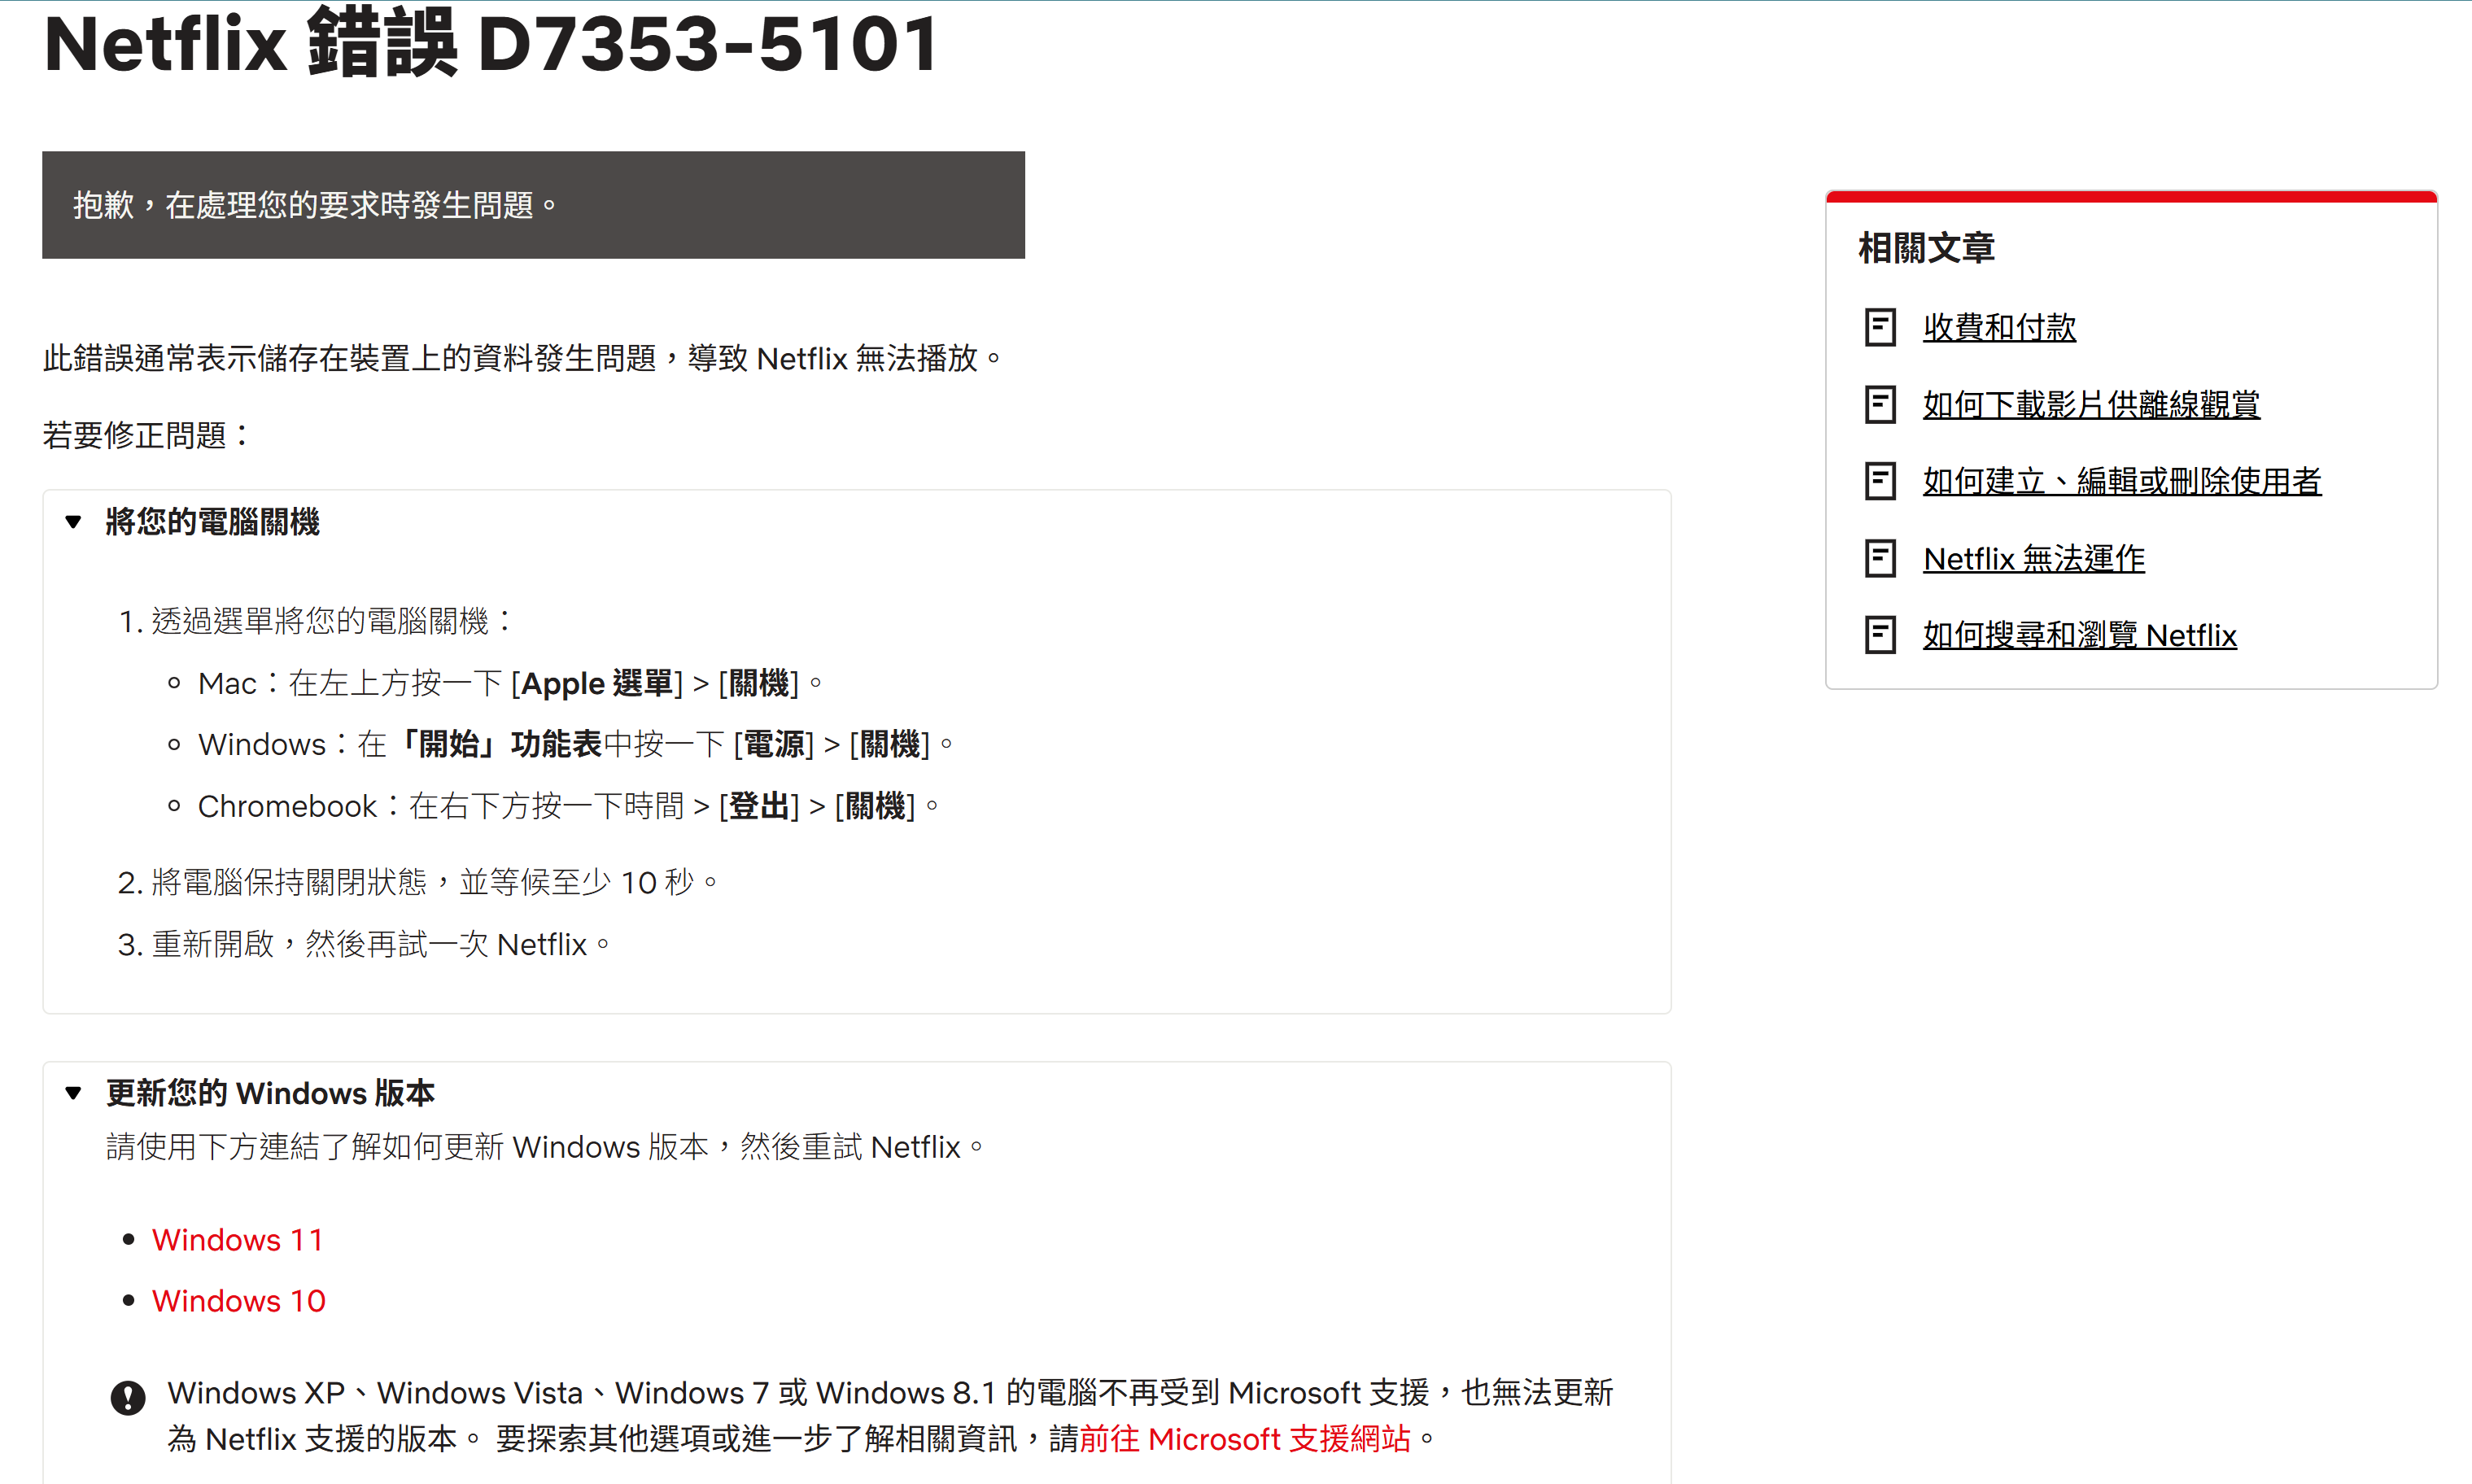Click the document icon beside 如何下載影片供離線觀賞
Viewport: 2472px width, 1484px height.
coord(1880,404)
